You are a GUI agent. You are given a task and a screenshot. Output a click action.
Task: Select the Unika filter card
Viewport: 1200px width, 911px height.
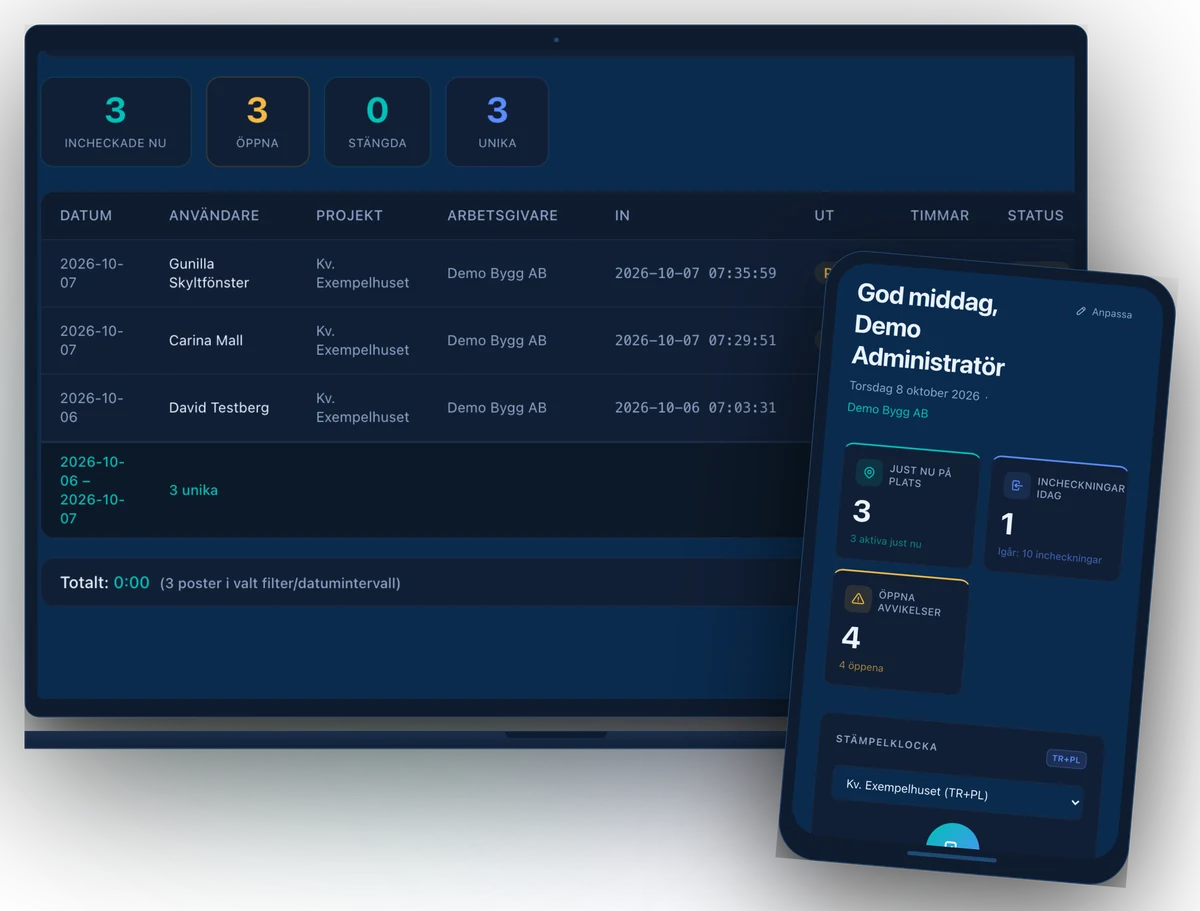[x=497, y=122]
